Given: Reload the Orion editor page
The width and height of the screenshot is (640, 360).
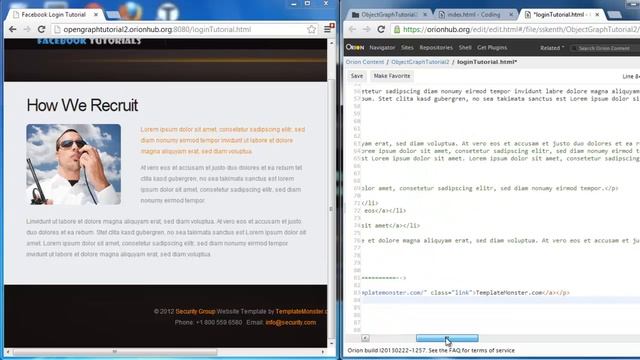Looking at the screenshot, I should tap(381, 29).
